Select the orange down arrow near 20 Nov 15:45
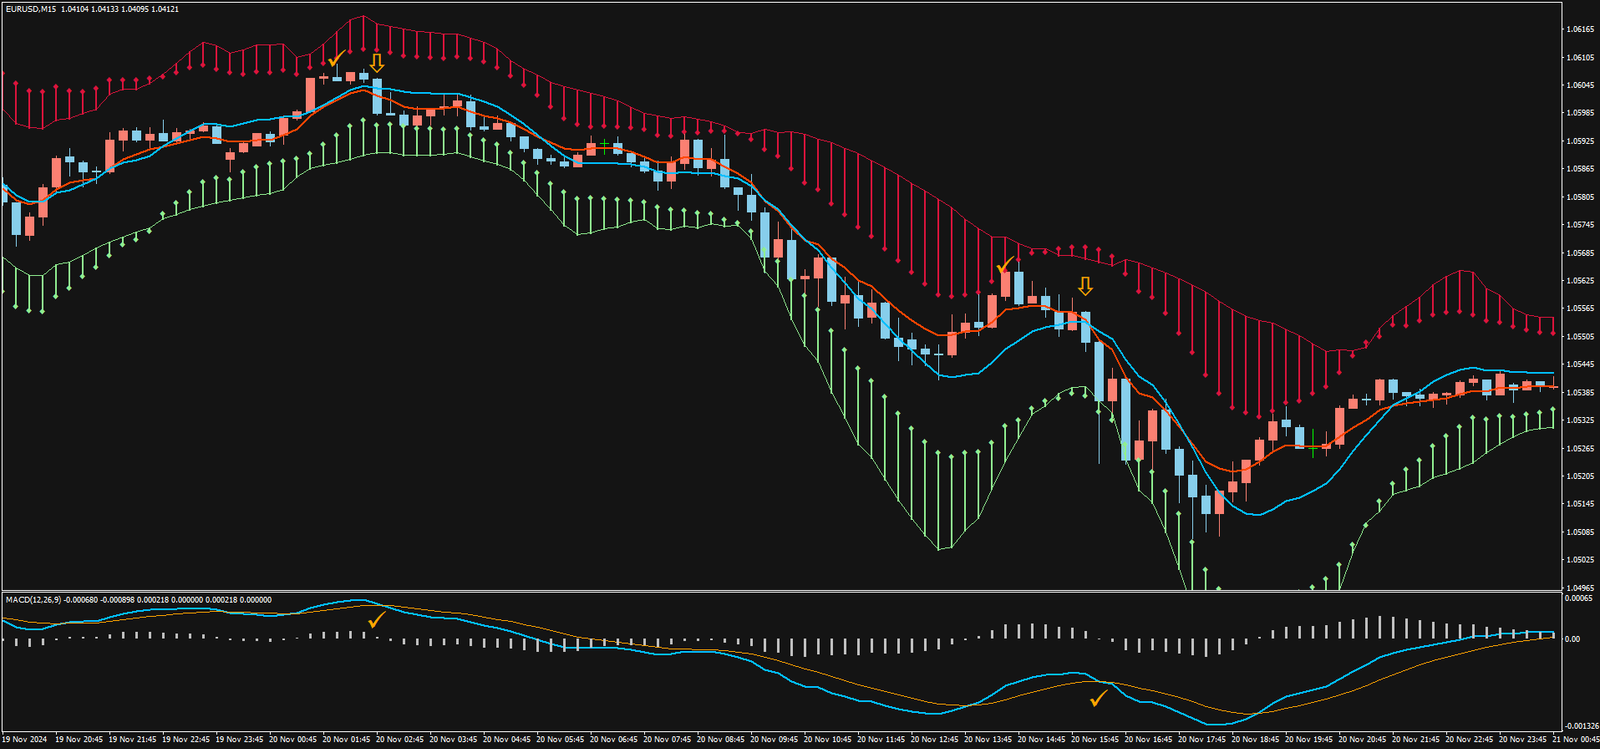Screen dimensions: 1600x749 click(1085, 287)
